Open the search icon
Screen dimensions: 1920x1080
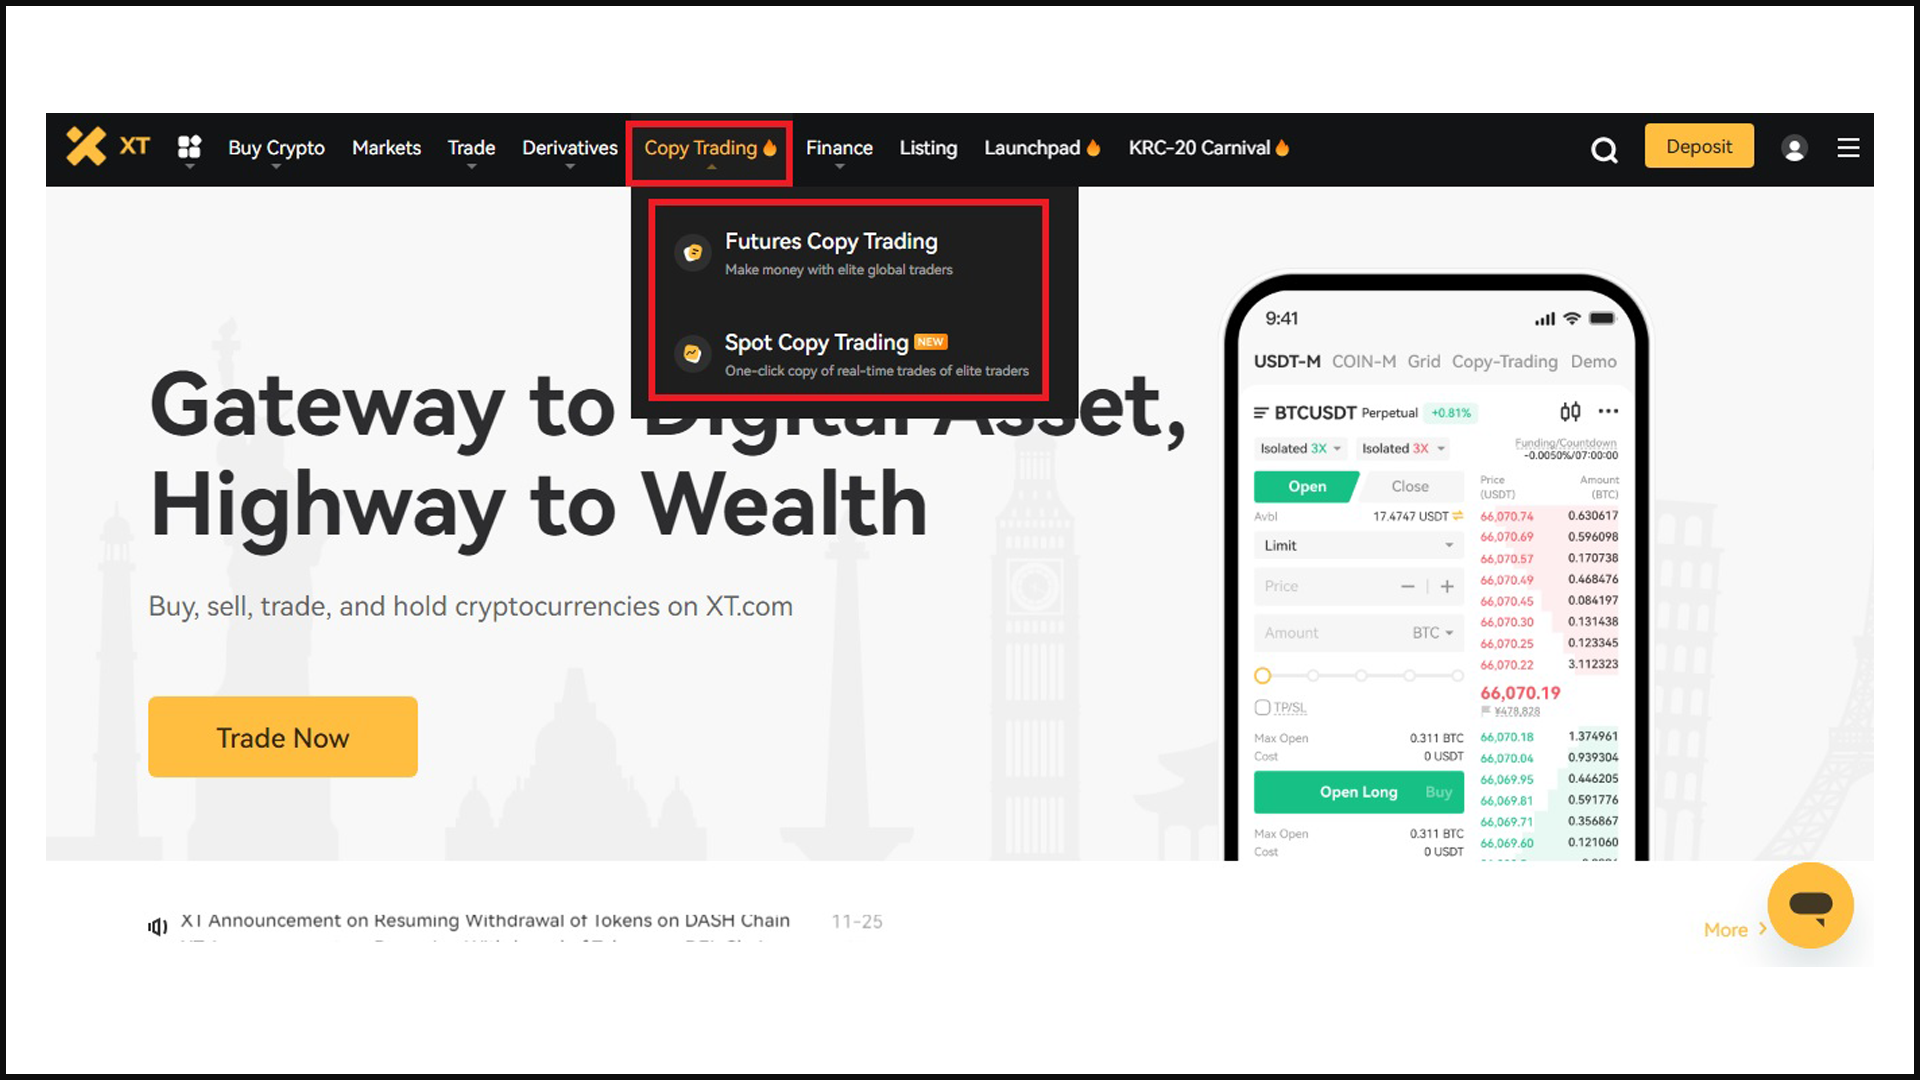(1605, 148)
